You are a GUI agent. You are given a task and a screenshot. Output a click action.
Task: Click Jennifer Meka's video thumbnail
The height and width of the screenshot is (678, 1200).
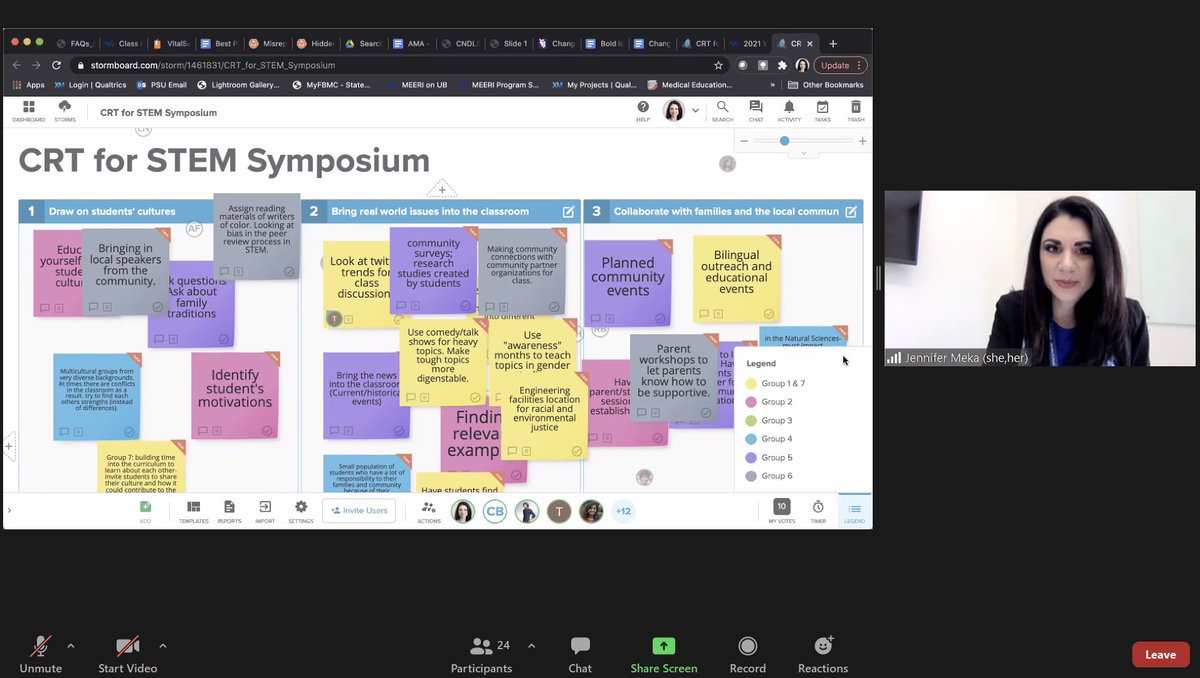tap(1040, 278)
